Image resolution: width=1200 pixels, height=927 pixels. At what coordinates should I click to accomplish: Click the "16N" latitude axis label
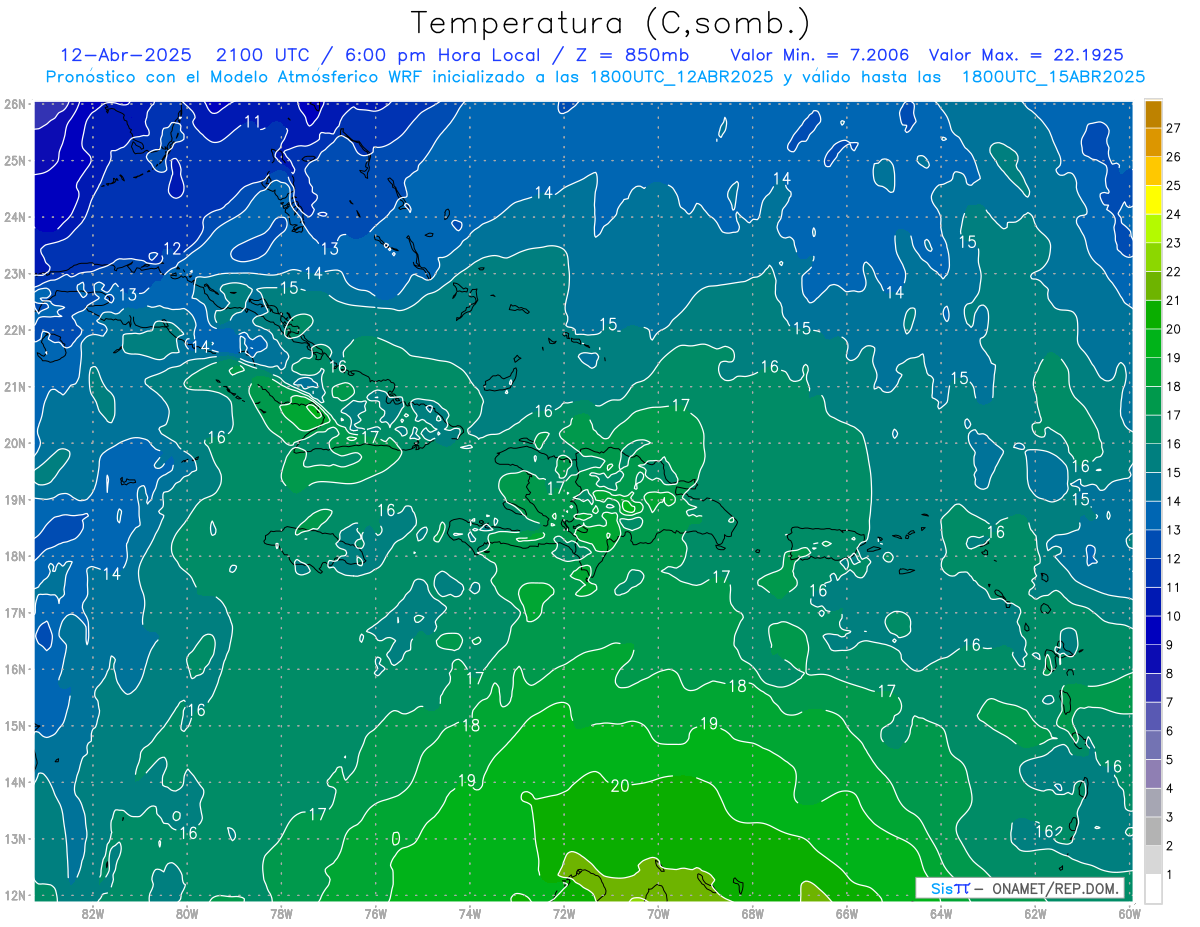pyautogui.click(x=14, y=669)
